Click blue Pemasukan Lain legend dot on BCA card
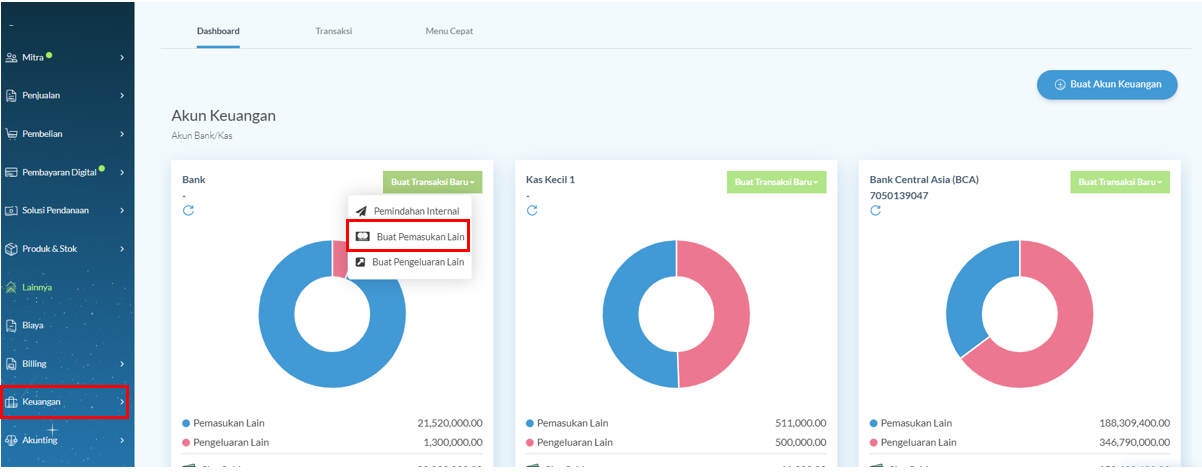Image resolution: width=1202 pixels, height=473 pixels. 874,423
